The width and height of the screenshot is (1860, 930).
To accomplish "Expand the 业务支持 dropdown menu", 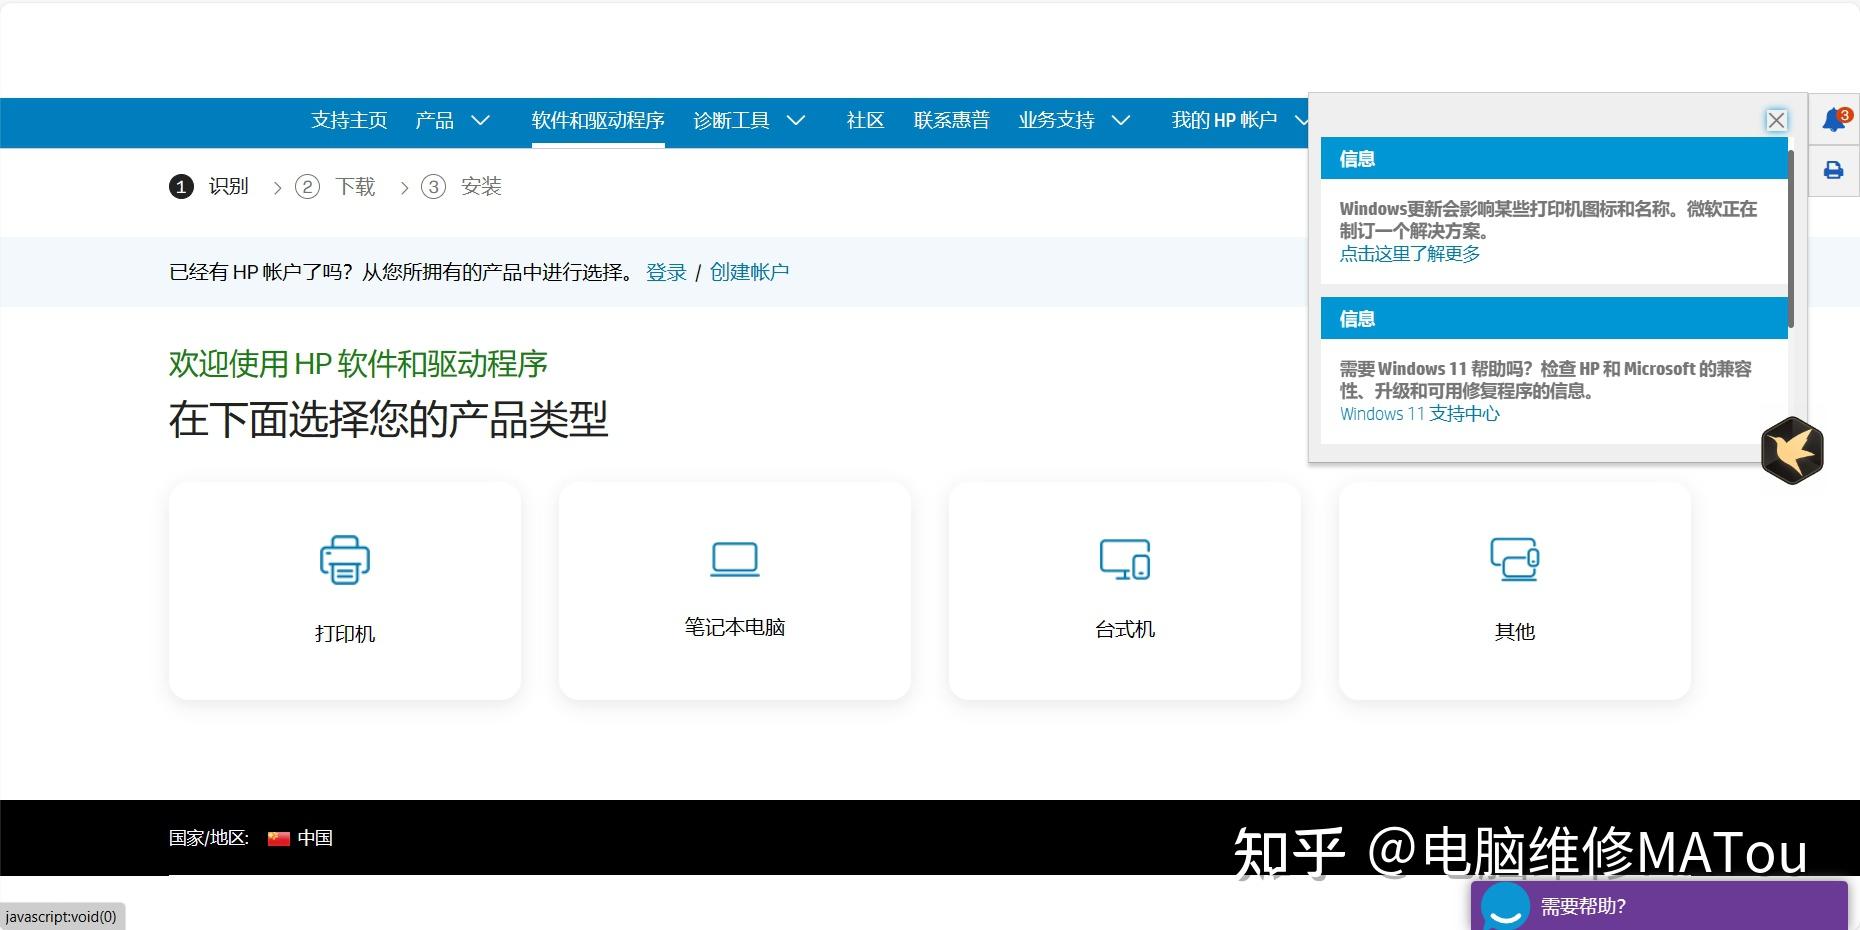I will tap(1074, 121).
